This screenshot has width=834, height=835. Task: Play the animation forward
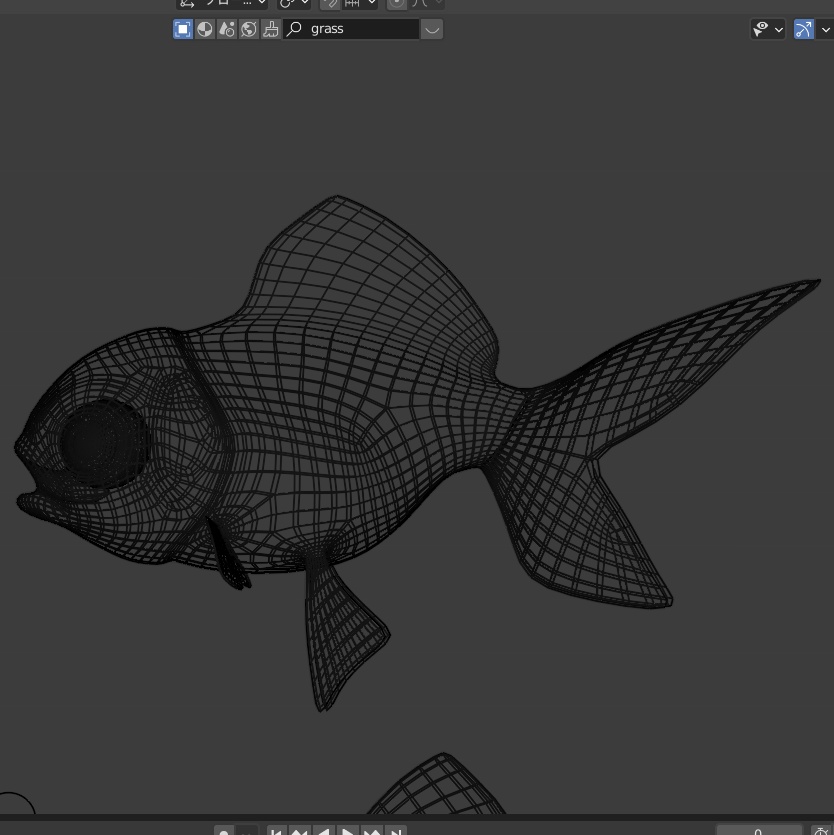pos(347,831)
